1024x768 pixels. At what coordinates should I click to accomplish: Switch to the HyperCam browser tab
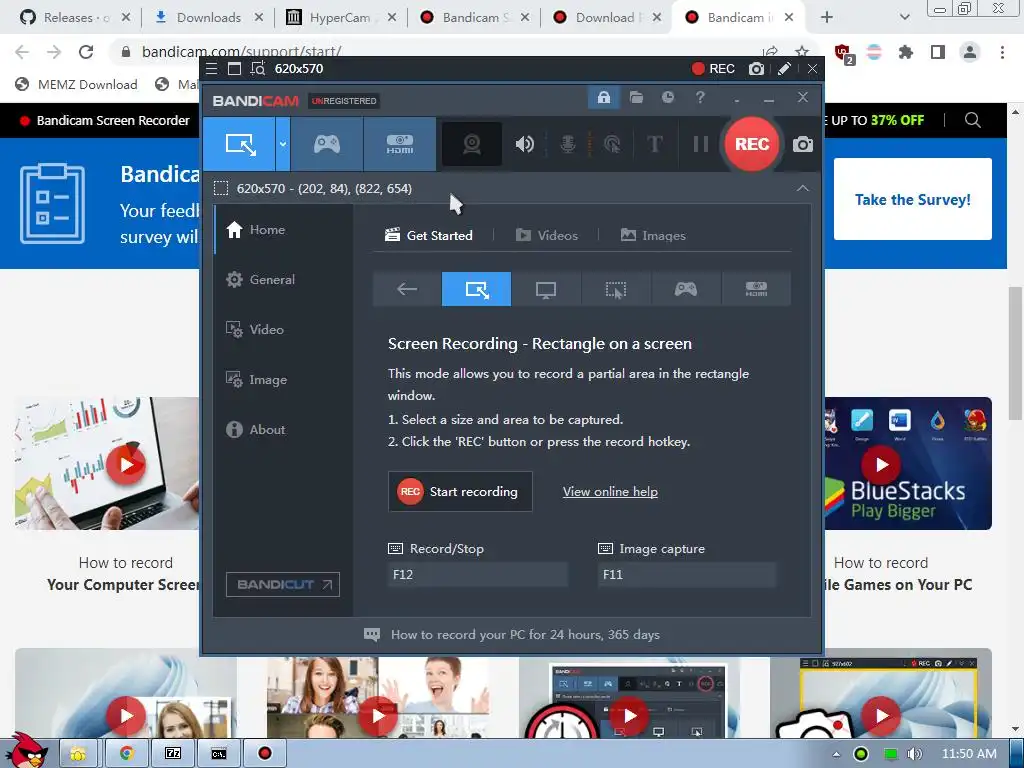[341, 18]
